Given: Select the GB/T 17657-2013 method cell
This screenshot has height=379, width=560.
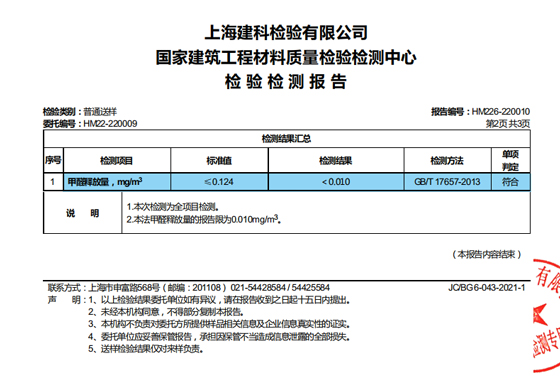Looking at the screenshot, I should click(x=447, y=182).
